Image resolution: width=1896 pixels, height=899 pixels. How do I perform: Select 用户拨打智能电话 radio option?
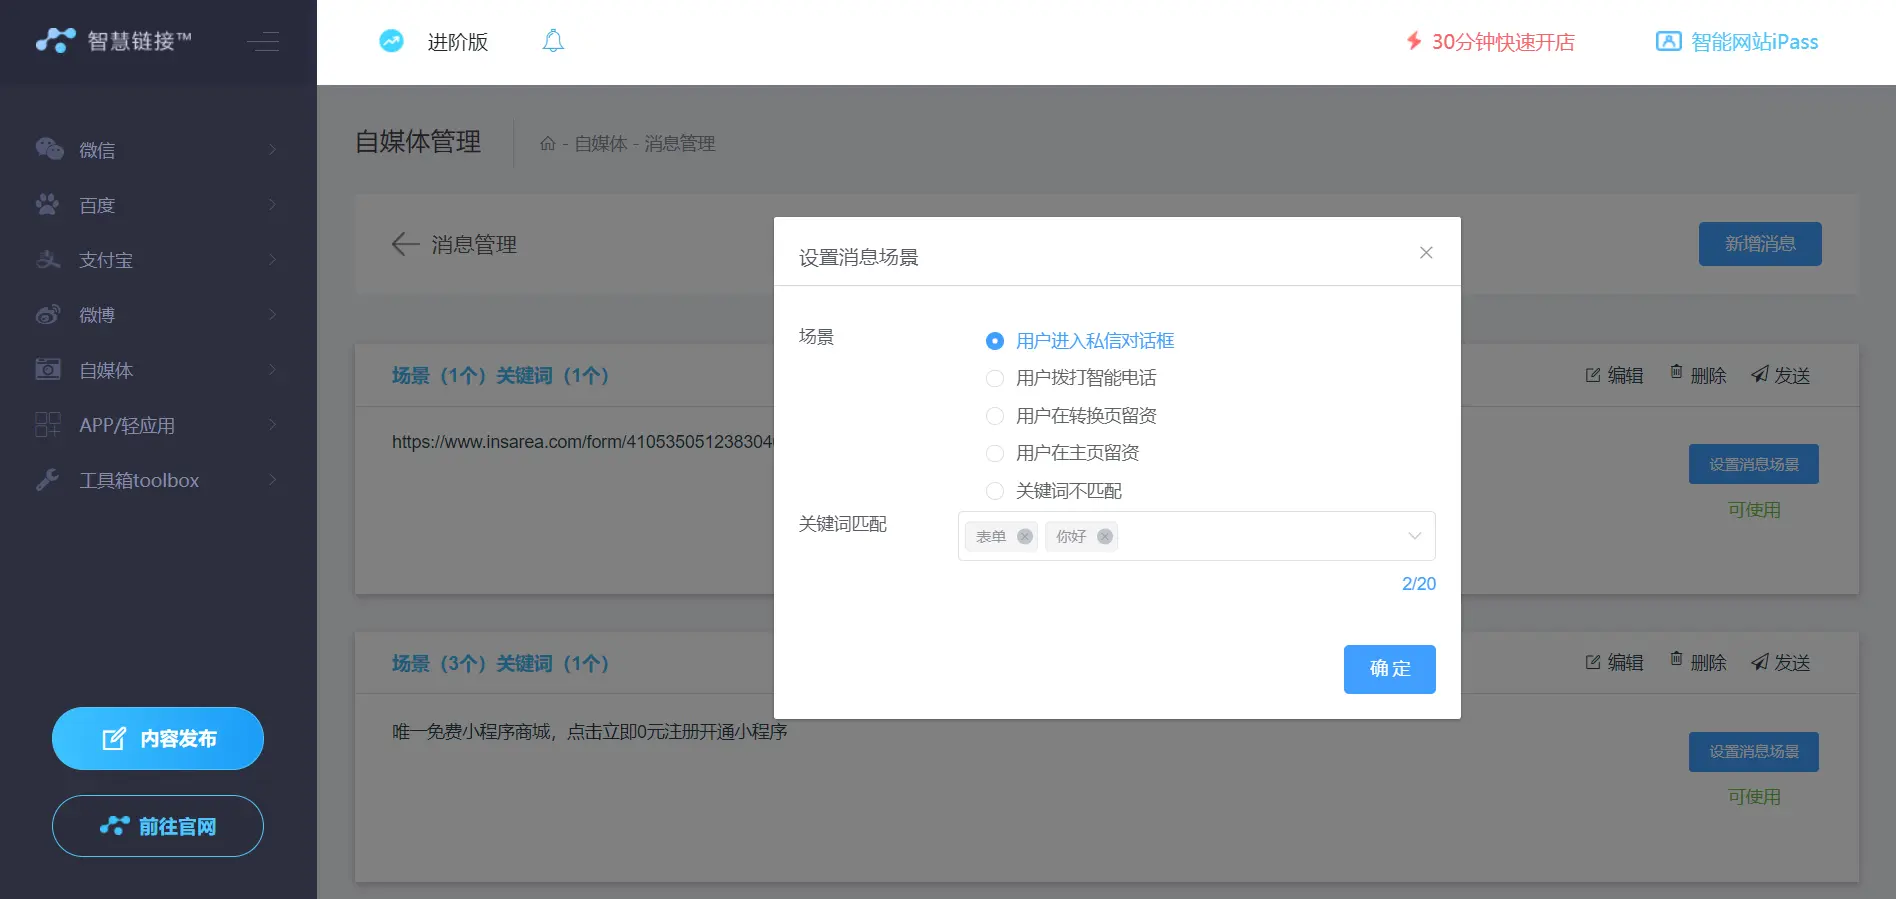tap(995, 378)
